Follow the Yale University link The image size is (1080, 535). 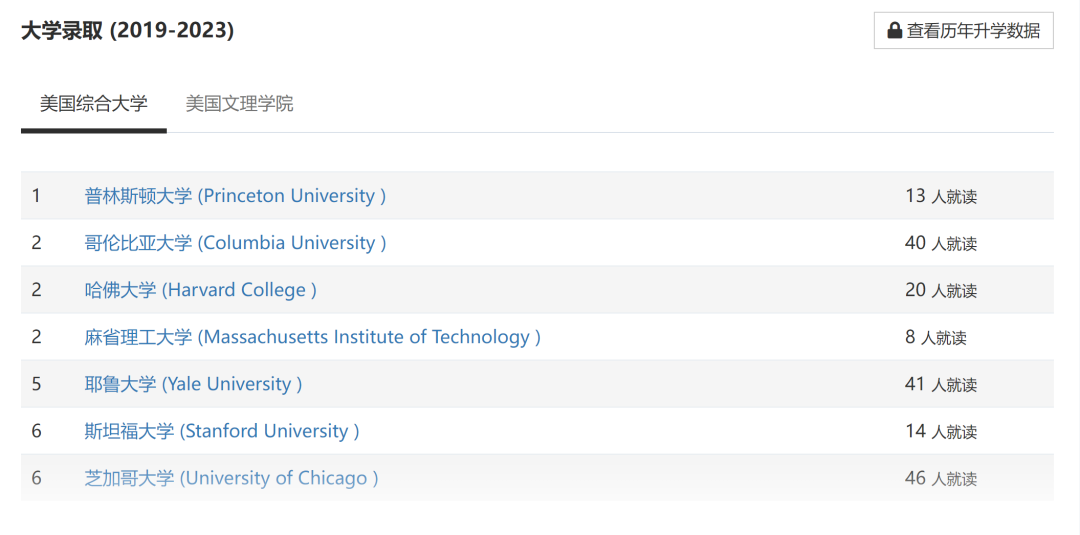point(193,384)
